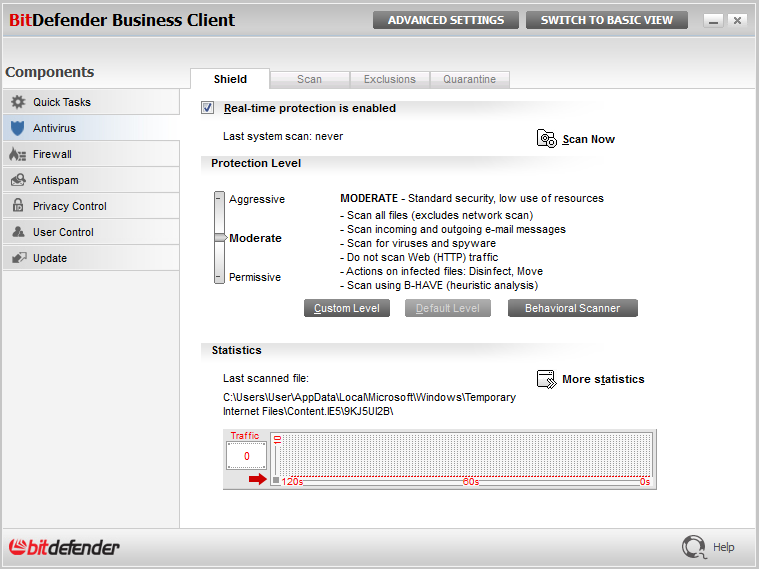Click the Antivirus shield icon

click(17, 128)
